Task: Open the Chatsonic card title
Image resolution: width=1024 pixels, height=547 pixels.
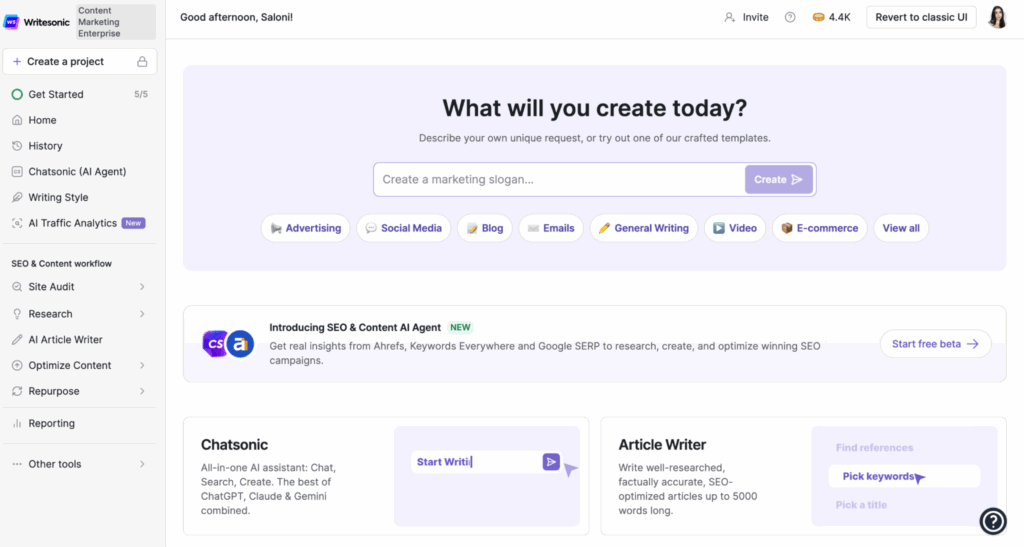Action: tap(234, 445)
